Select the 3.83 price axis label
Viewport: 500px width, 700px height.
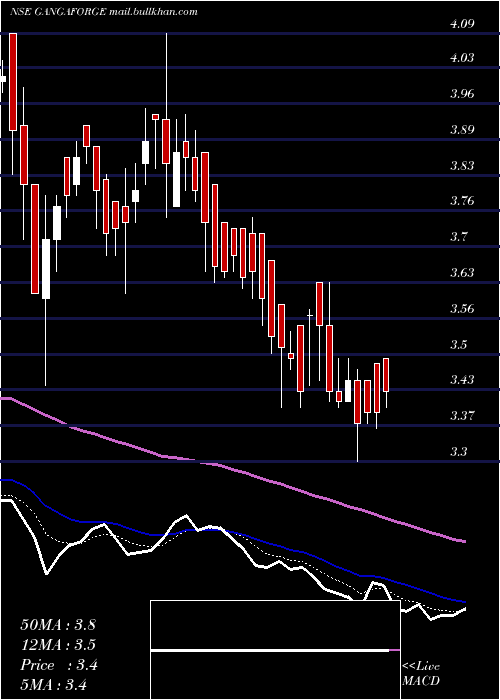tap(461, 166)
